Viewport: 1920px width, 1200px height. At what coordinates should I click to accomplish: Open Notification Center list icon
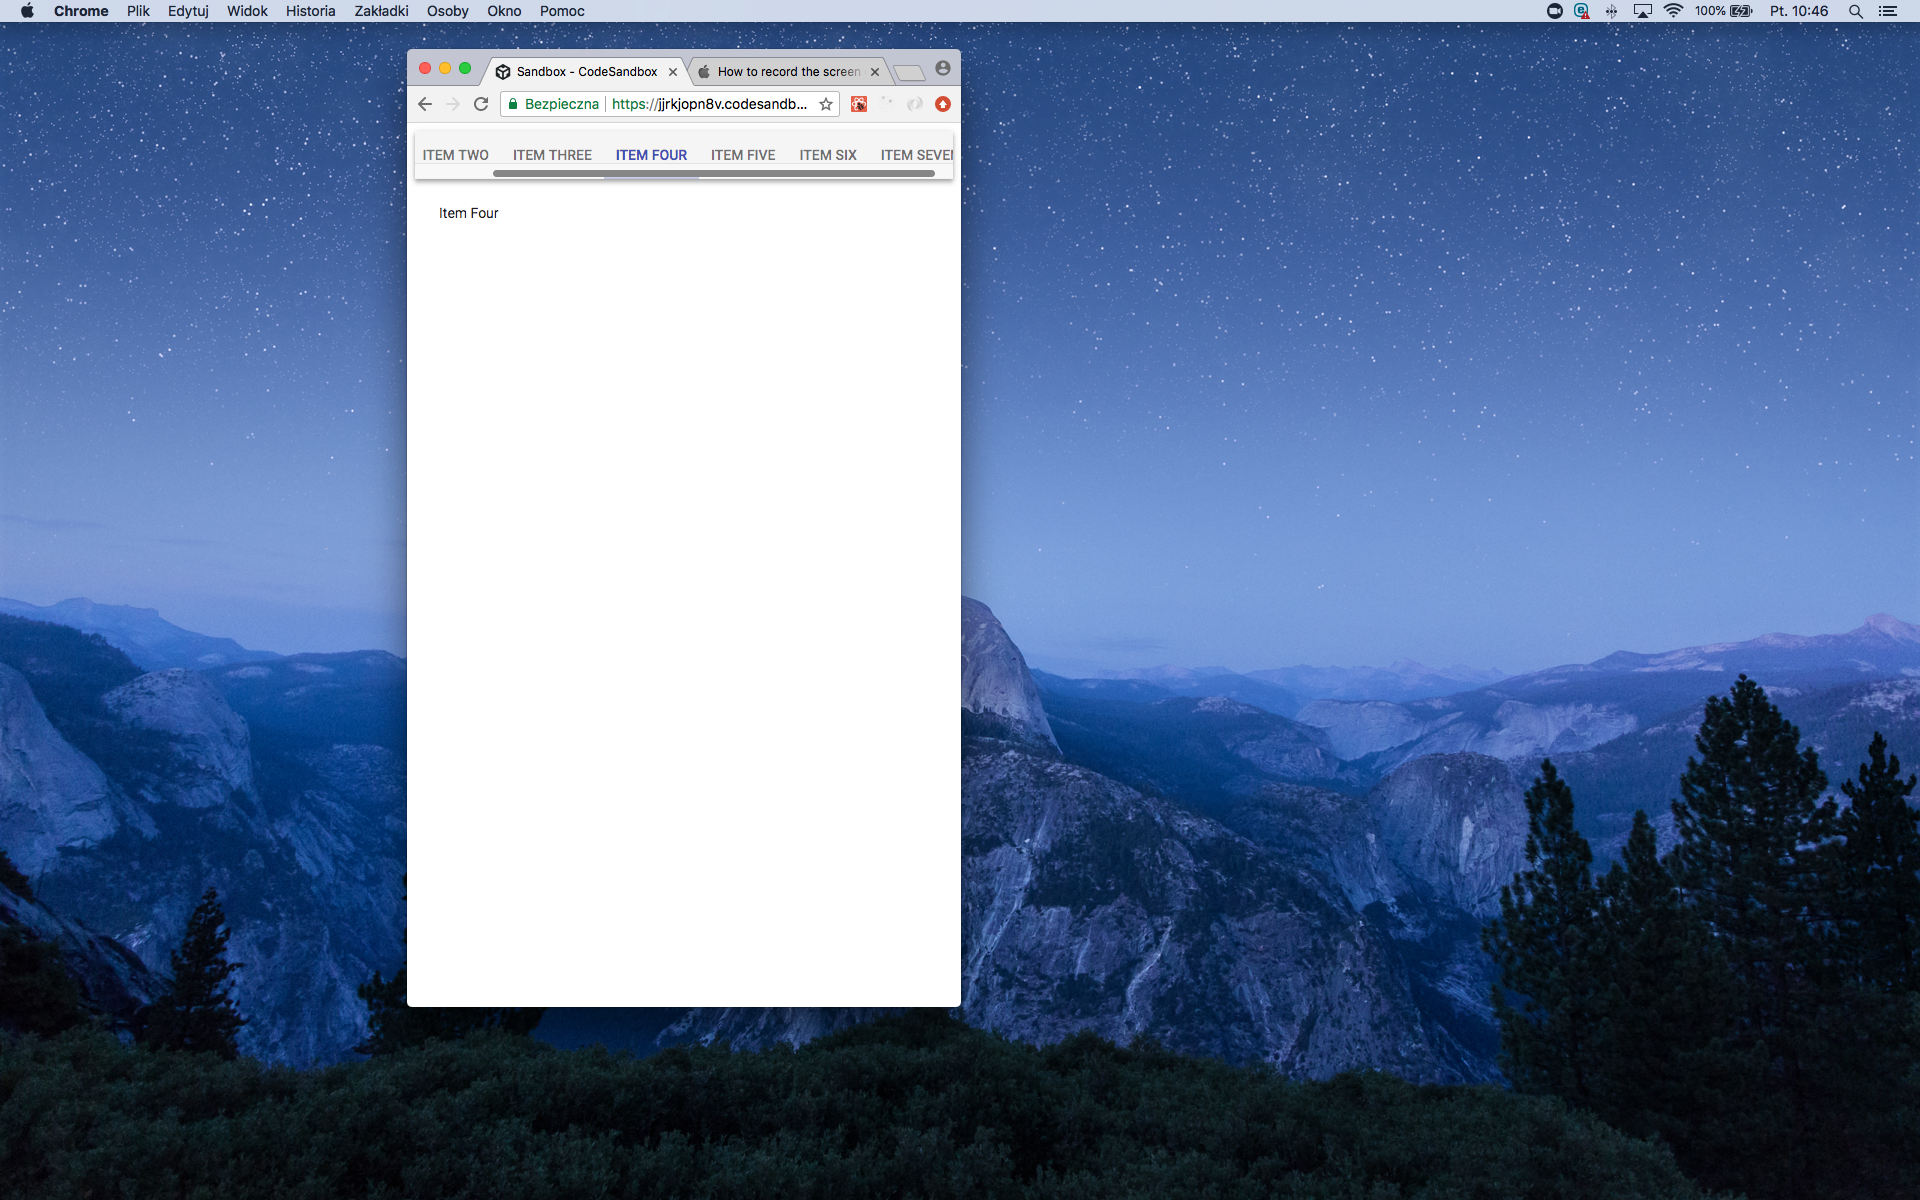pyautogui.click(x=1888, y=11)
